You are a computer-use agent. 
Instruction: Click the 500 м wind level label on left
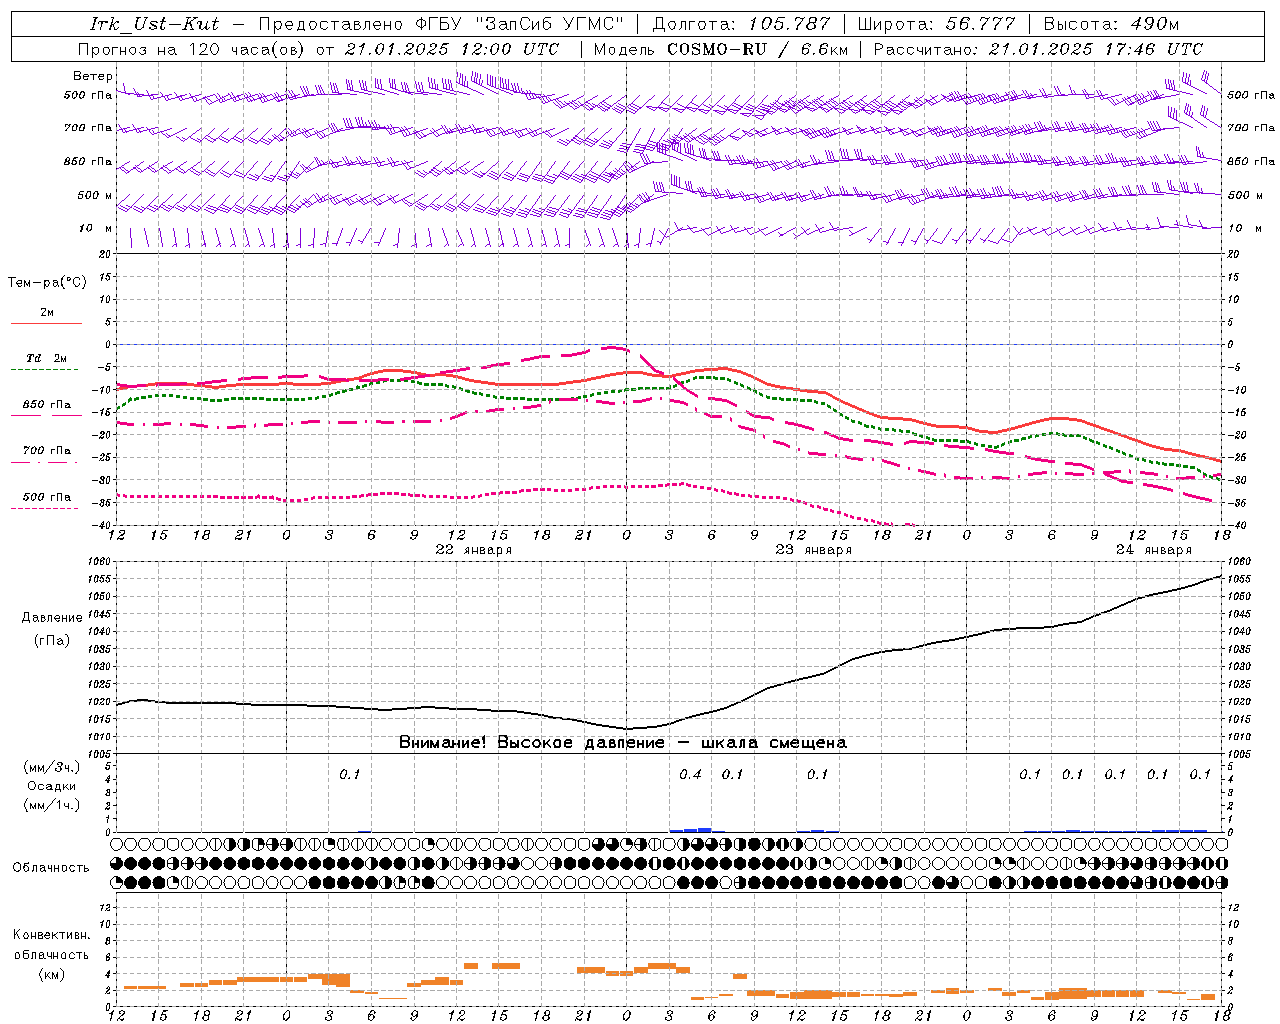pos(95,195)
